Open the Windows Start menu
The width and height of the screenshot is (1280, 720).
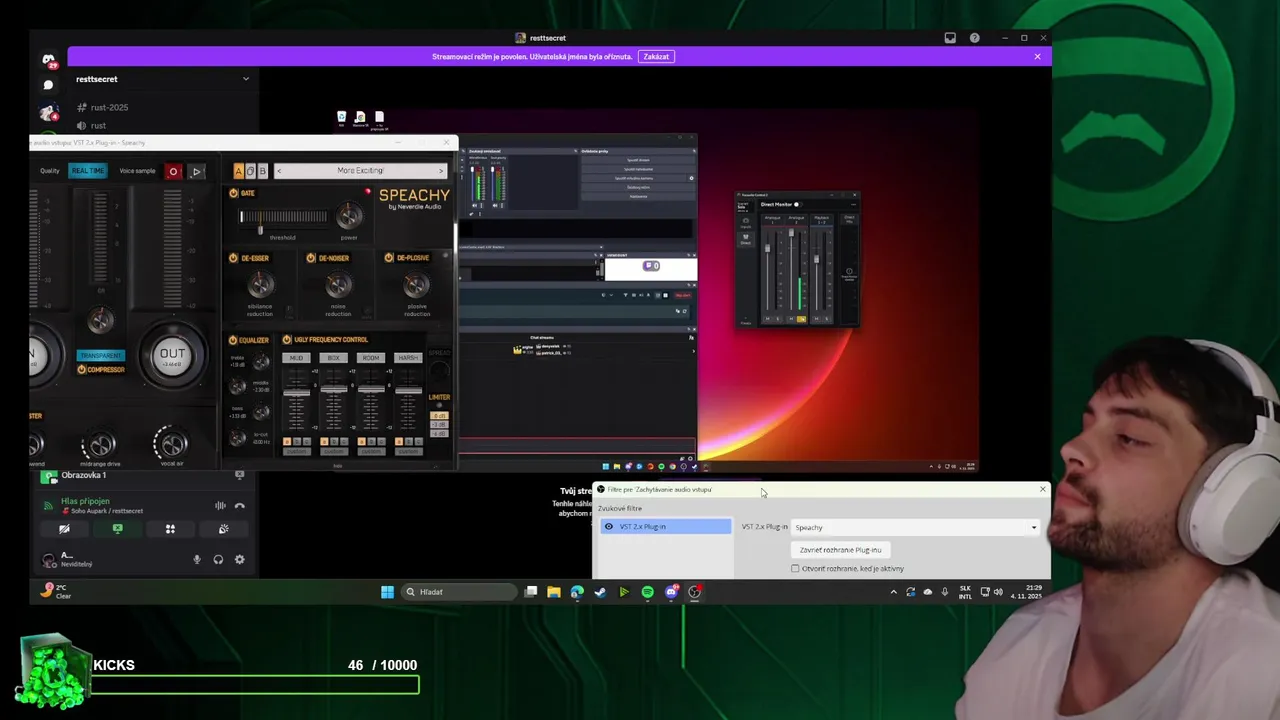pyautogui.click(x=387, y=592)
